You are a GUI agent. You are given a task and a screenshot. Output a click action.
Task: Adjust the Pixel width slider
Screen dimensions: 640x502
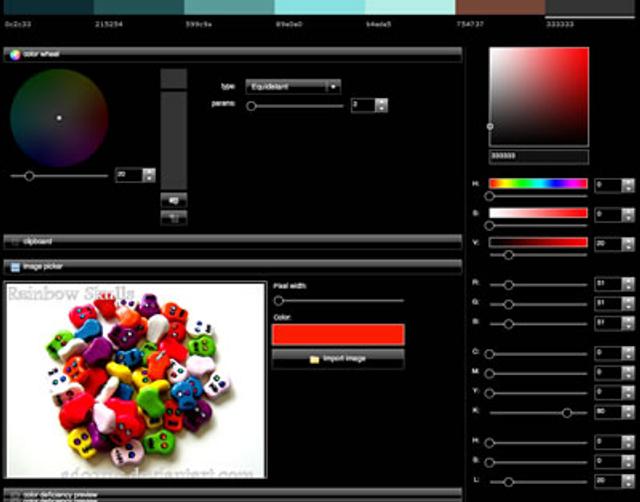pos(279,301)
